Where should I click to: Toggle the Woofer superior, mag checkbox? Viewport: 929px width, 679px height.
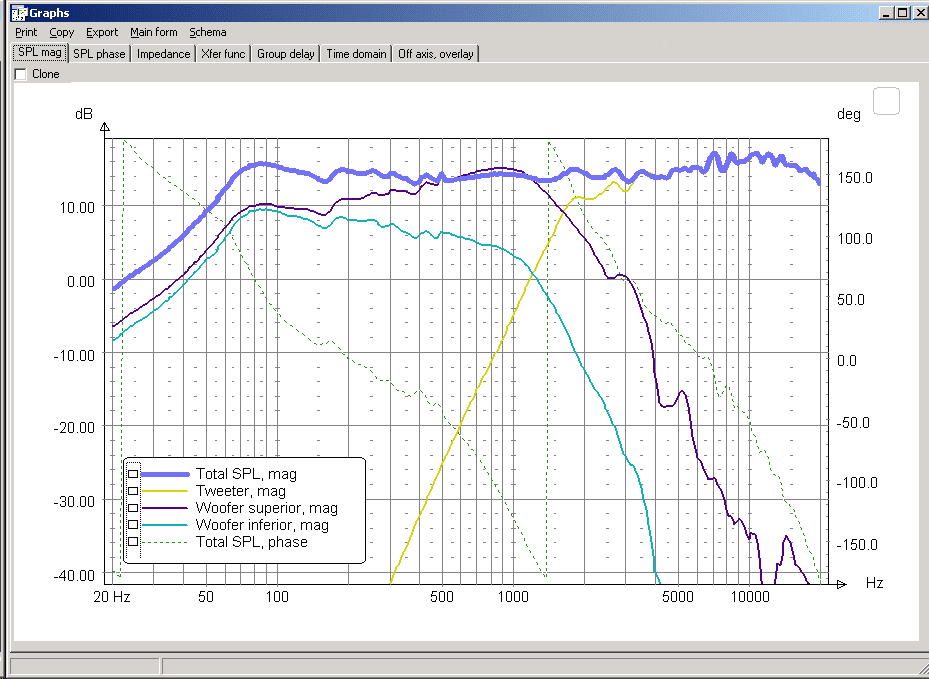coord(133,508)
